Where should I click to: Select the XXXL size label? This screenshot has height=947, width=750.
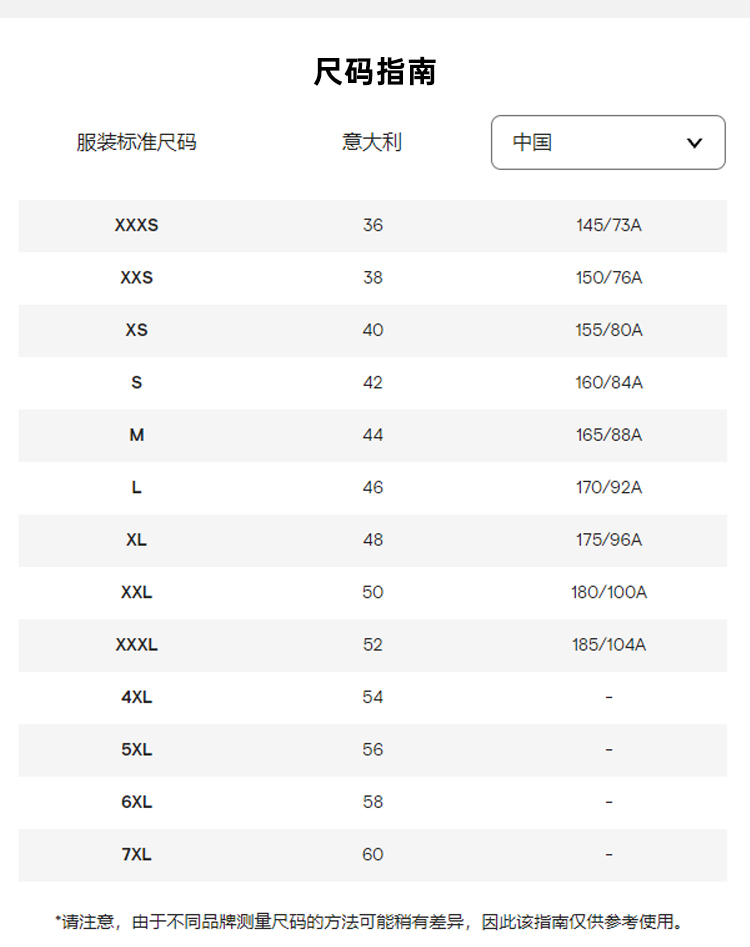[x=137, y=645]
